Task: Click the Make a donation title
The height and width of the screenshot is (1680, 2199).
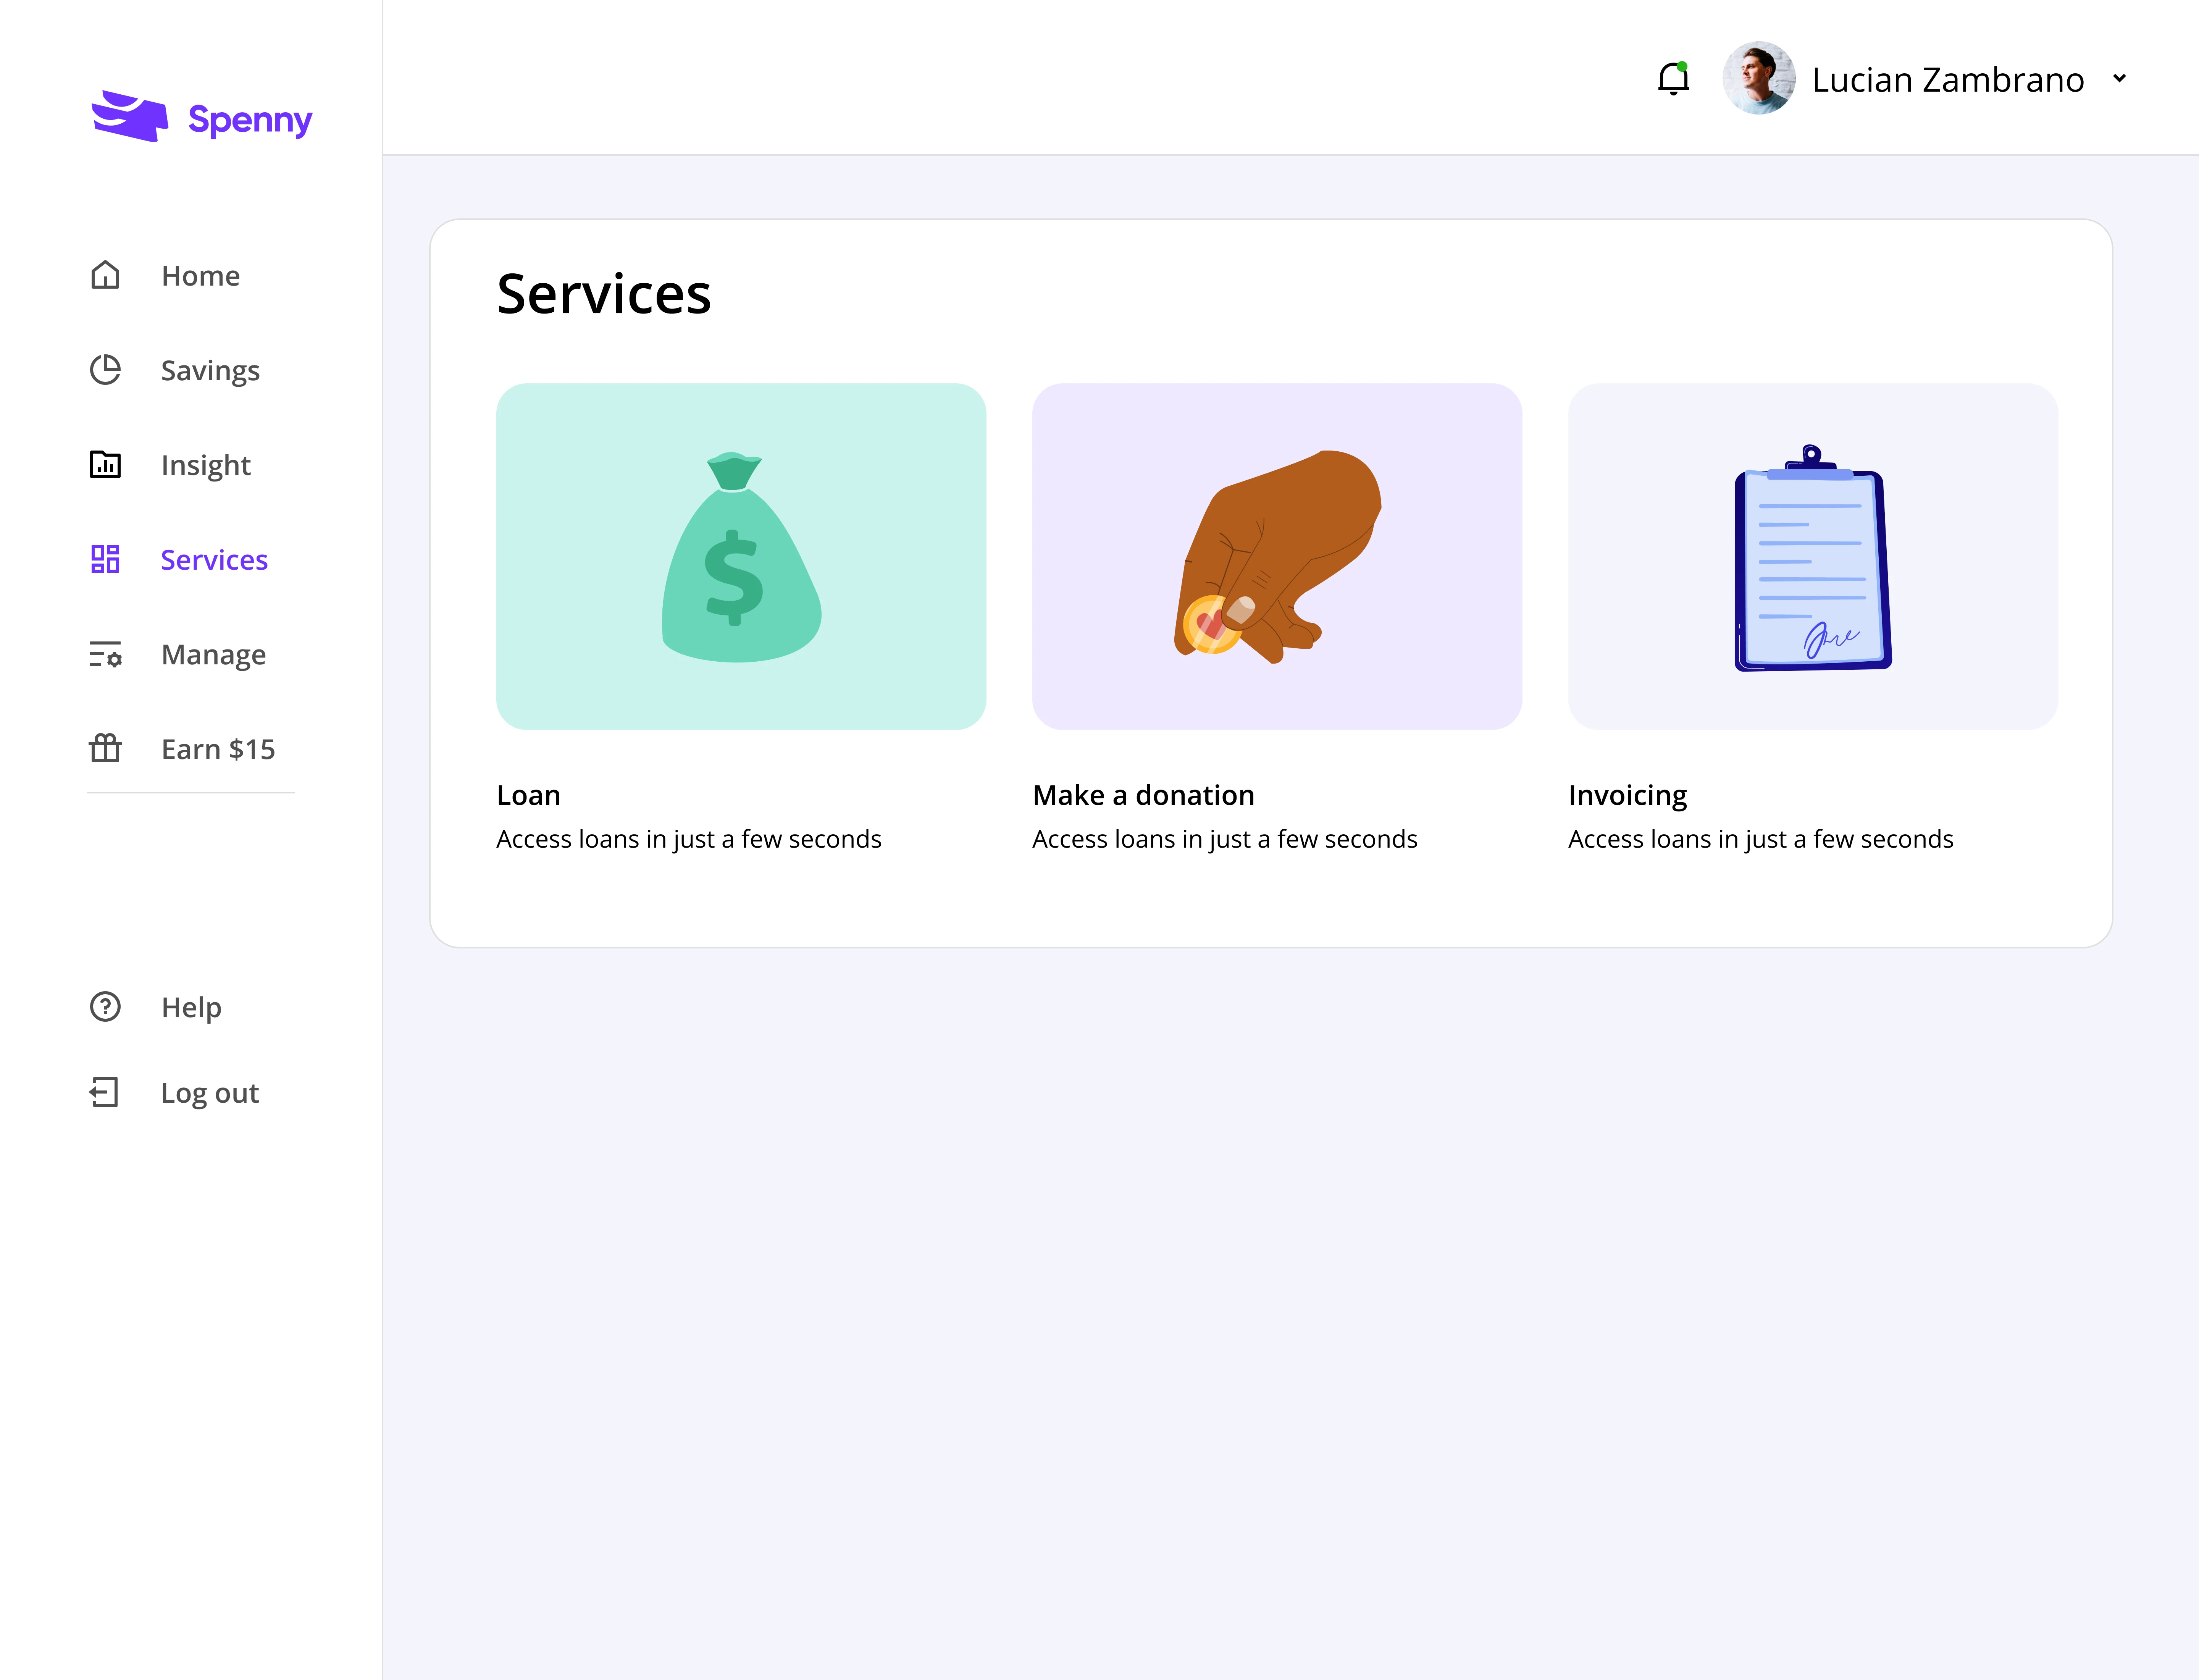Action: point(1143,795)
